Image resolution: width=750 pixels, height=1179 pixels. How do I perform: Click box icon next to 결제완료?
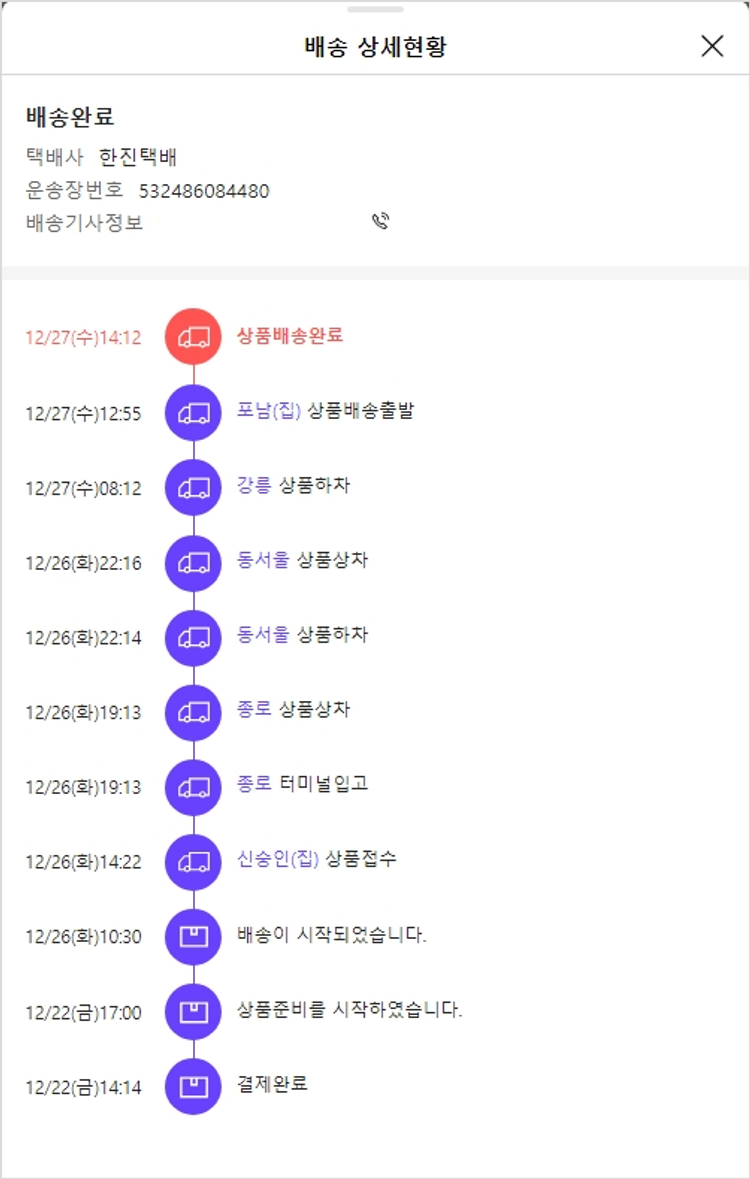pos(193,1086)
